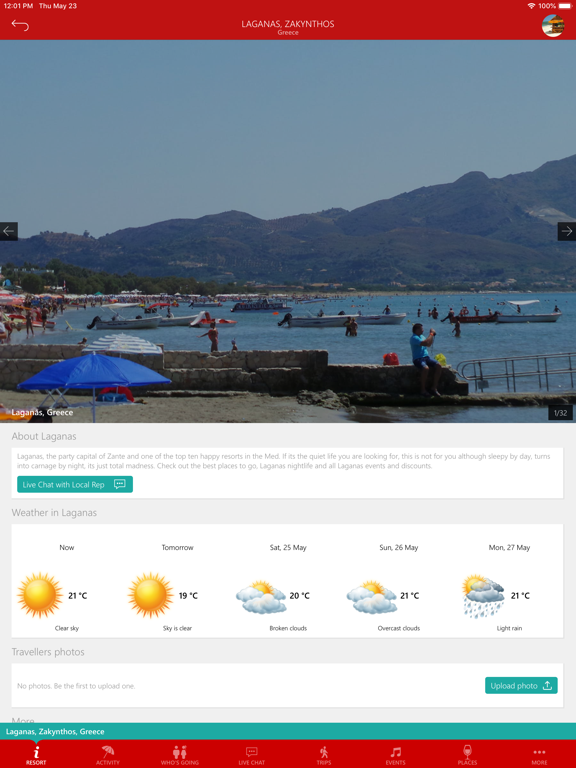Tap the Laganas, Zakynthos, Greece teal banner
This screenshot has width=576, height=768.
pyautogui.click(x=288, y=731)
